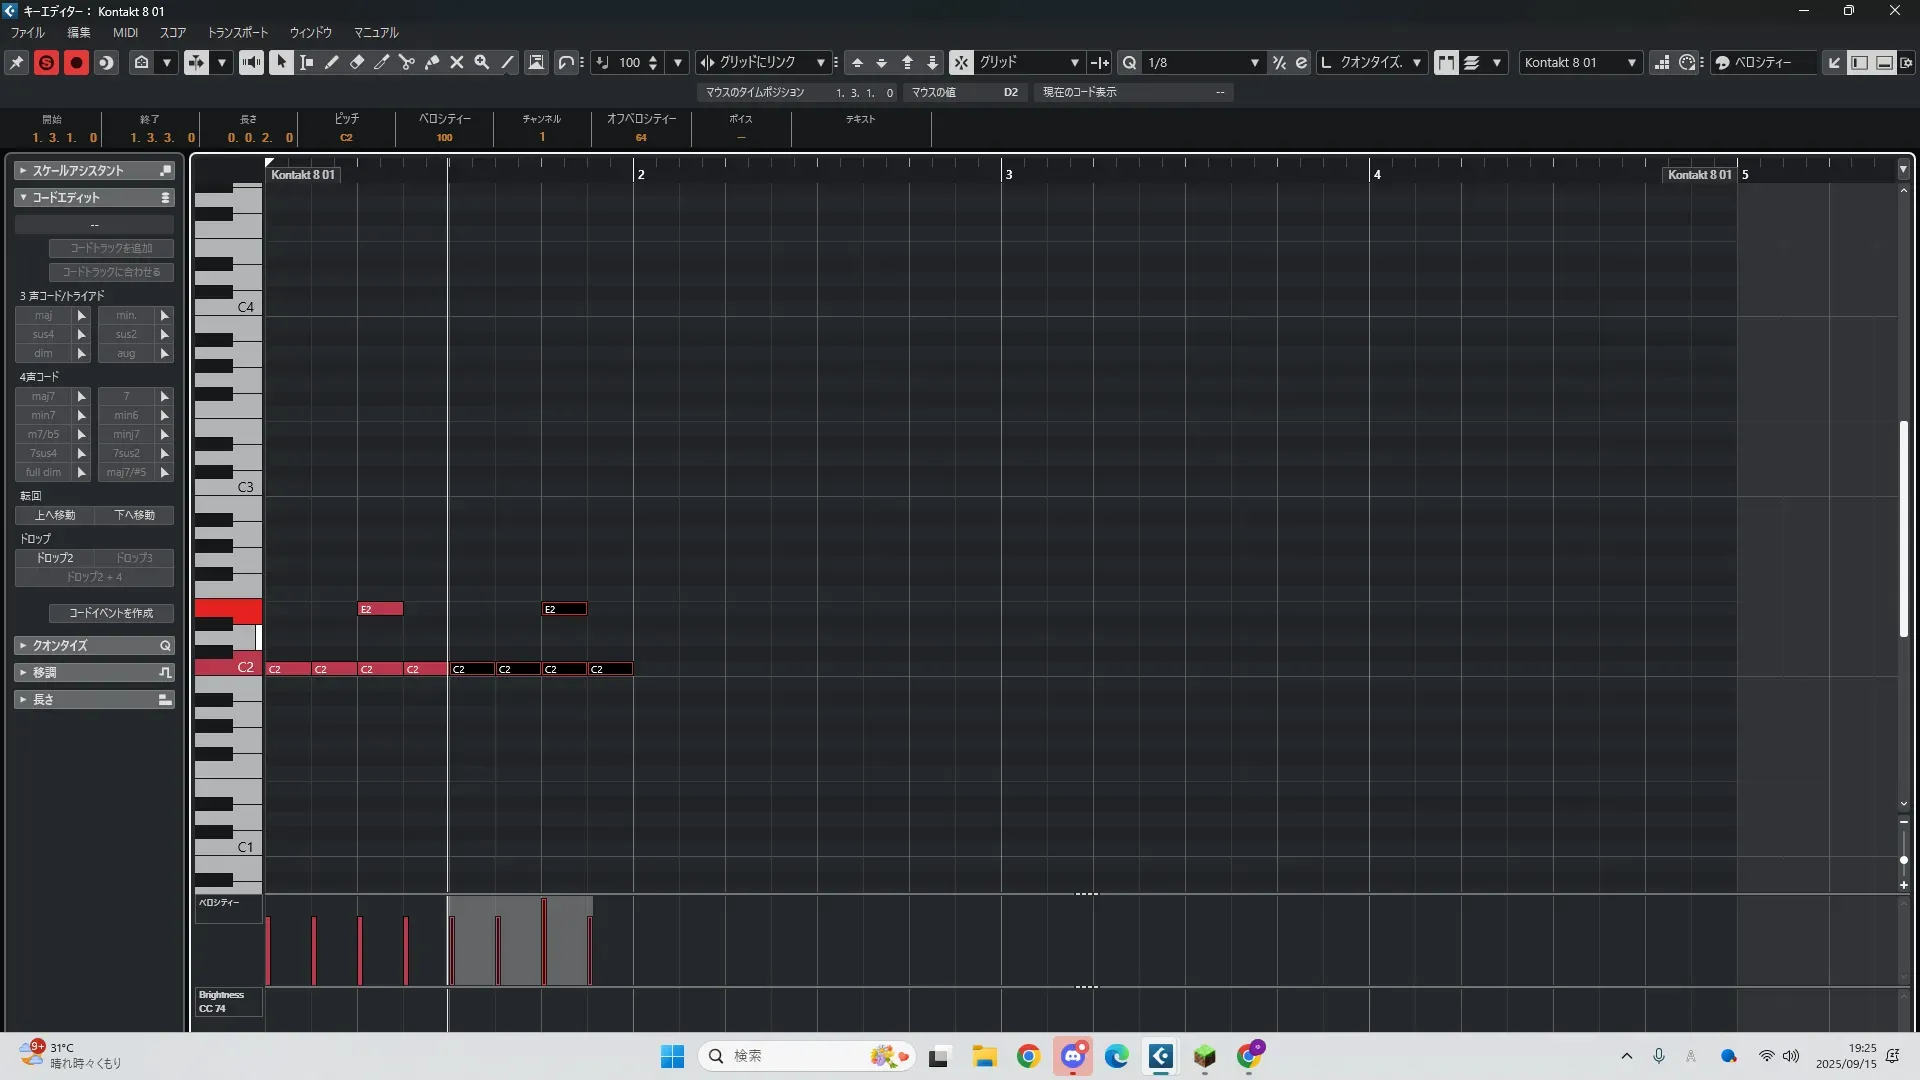Select the Object Selection arrow tool
1920x1080 pixels.
point(281,62)
